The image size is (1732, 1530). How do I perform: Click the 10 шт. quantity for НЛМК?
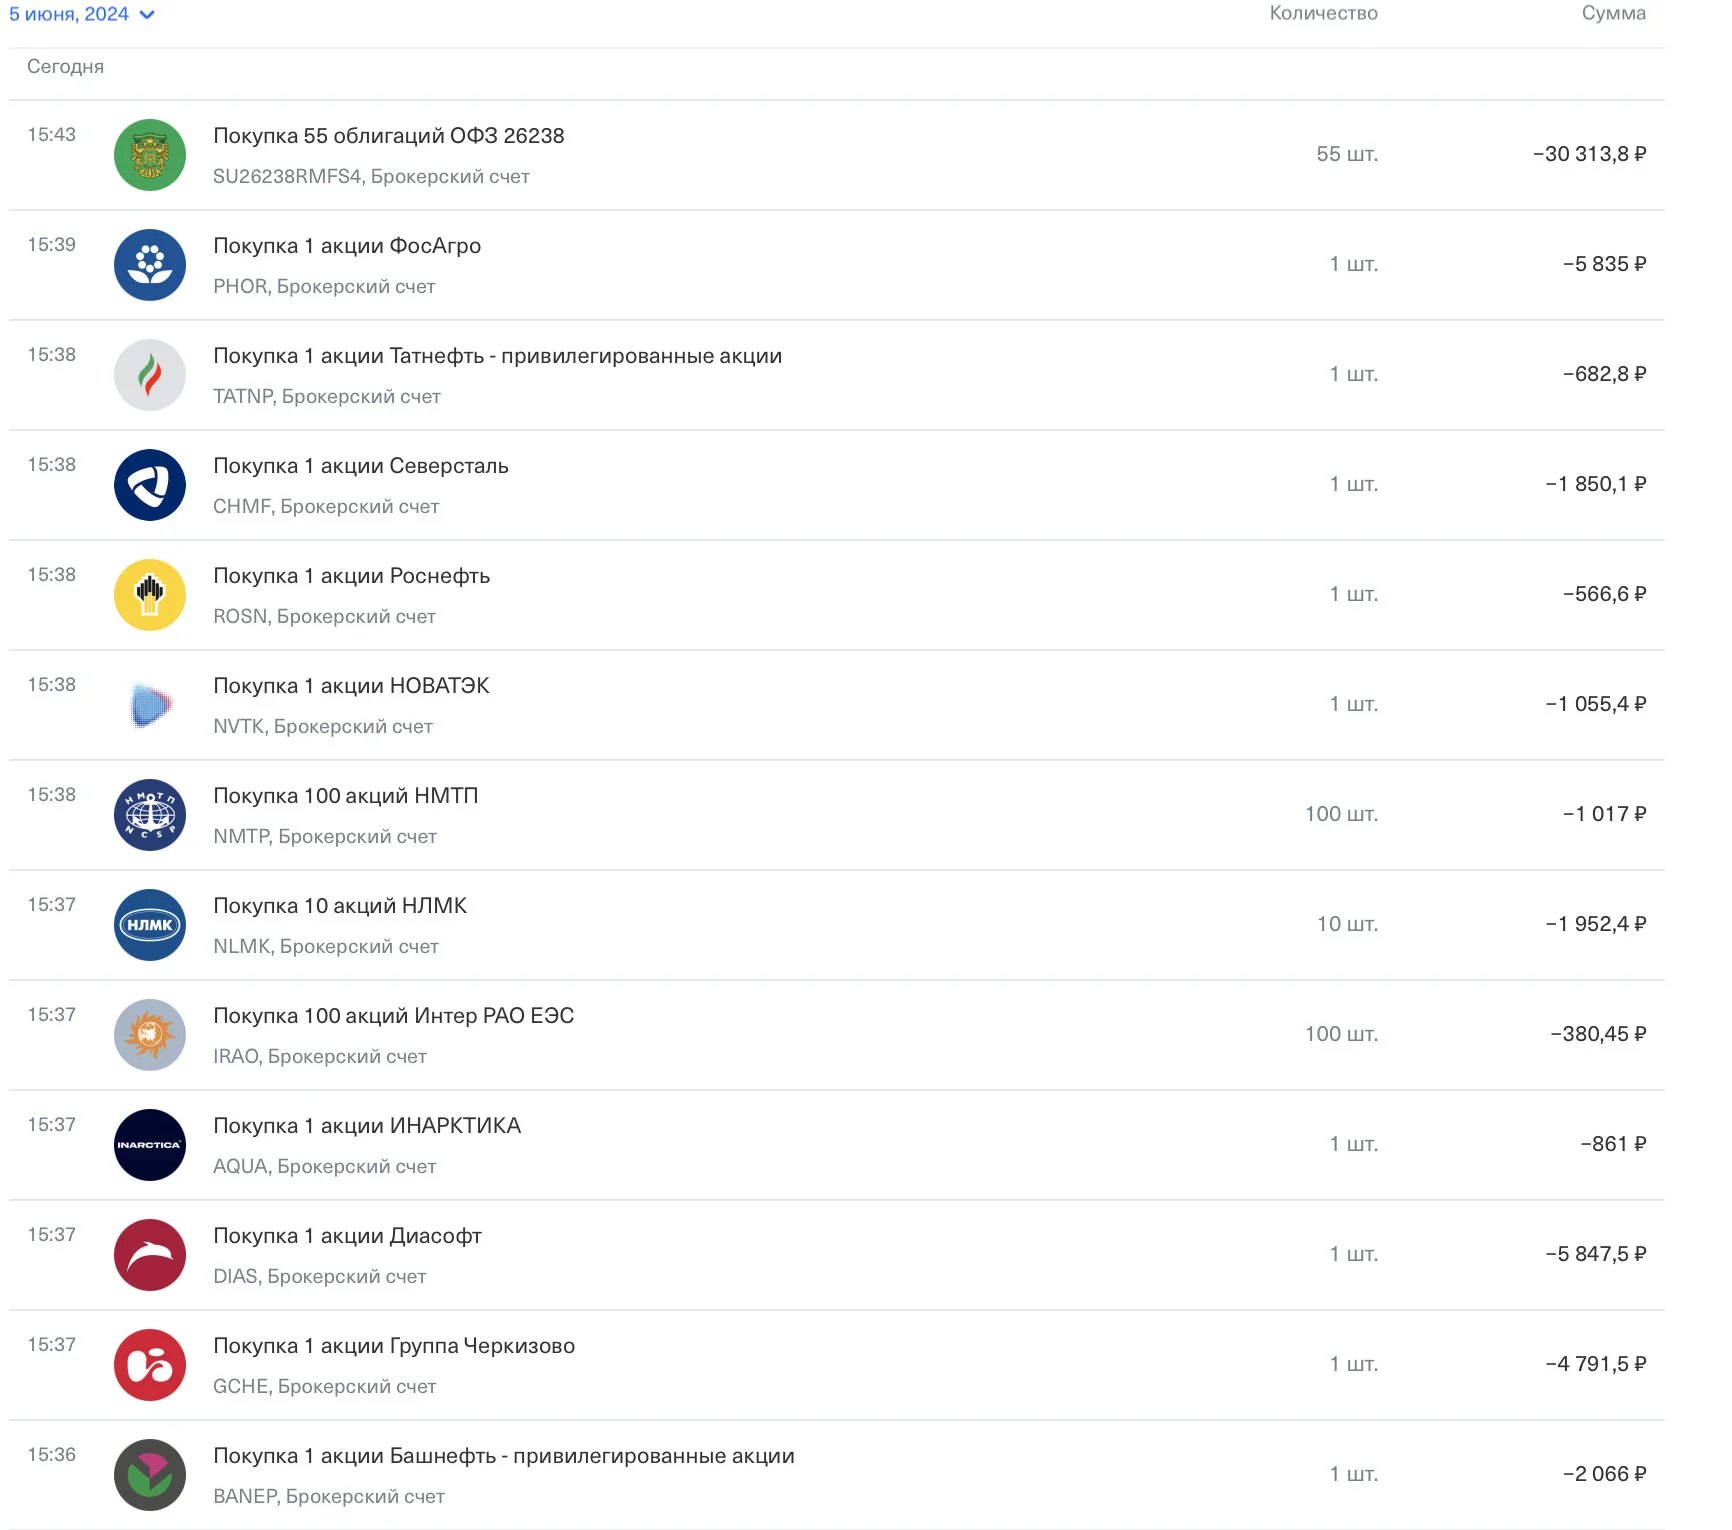(x=1347, y=924)
